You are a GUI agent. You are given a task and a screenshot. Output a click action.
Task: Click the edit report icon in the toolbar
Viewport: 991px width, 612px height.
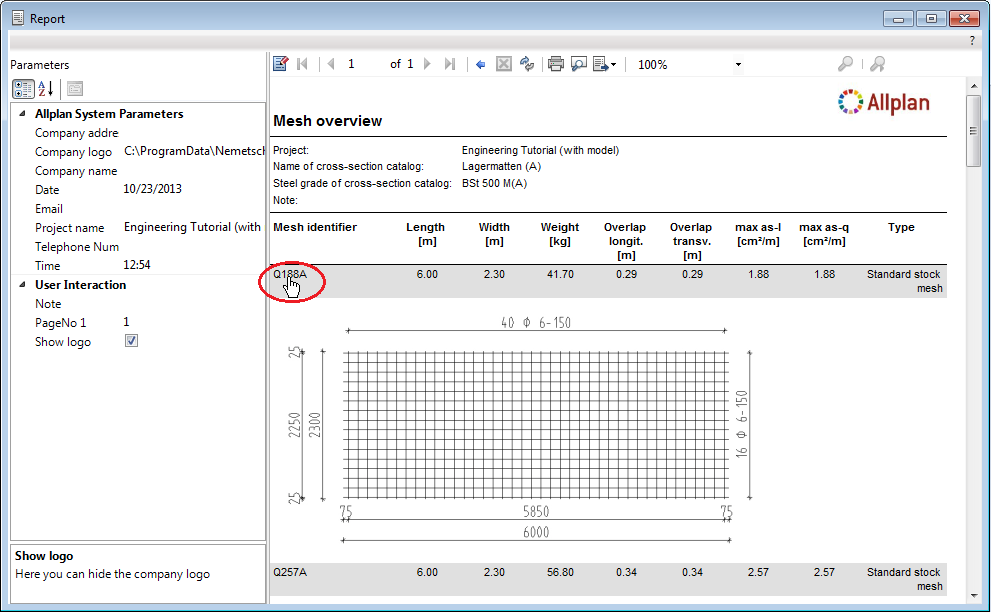[281, 64]
